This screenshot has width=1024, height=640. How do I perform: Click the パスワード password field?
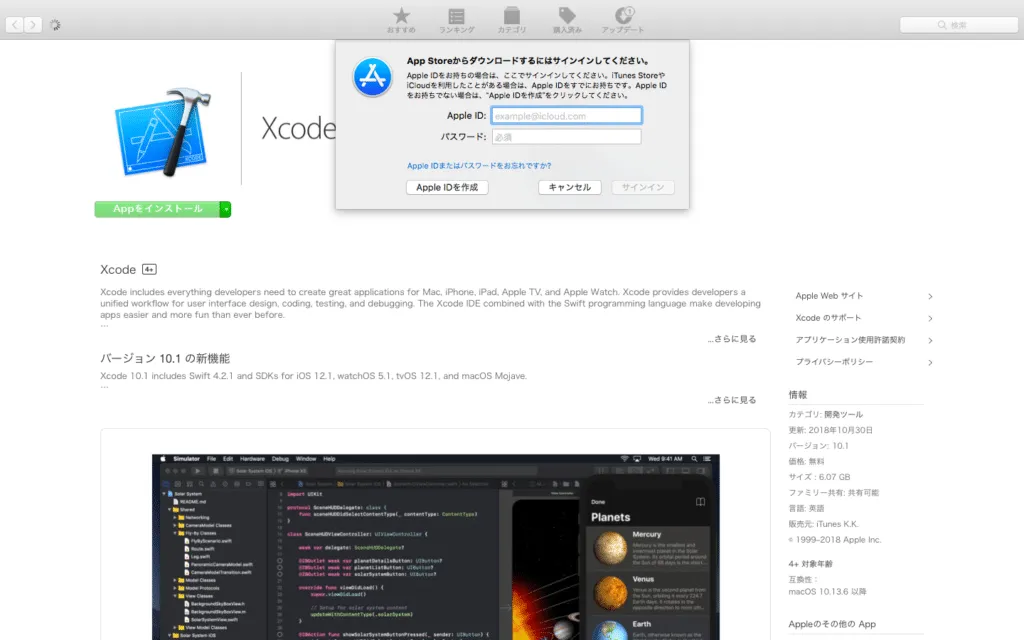(566, 136)
